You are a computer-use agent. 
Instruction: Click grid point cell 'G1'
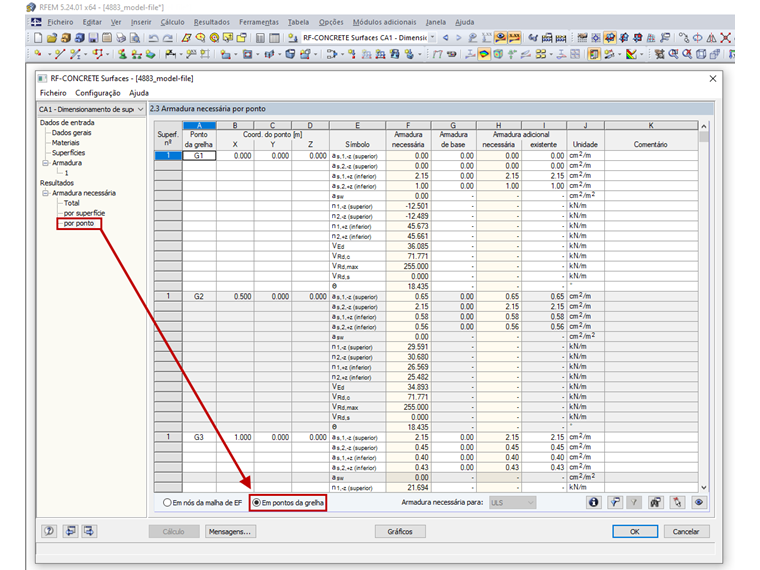199,156
